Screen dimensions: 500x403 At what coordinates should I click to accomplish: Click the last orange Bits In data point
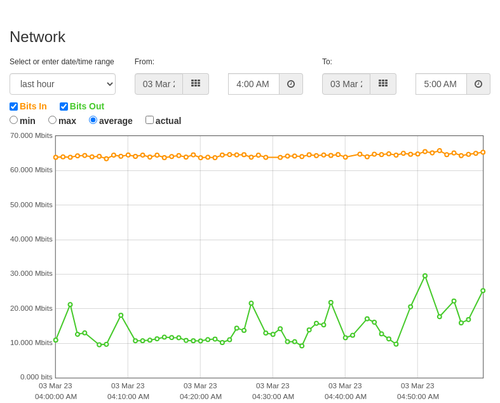[x=483, y=152]
